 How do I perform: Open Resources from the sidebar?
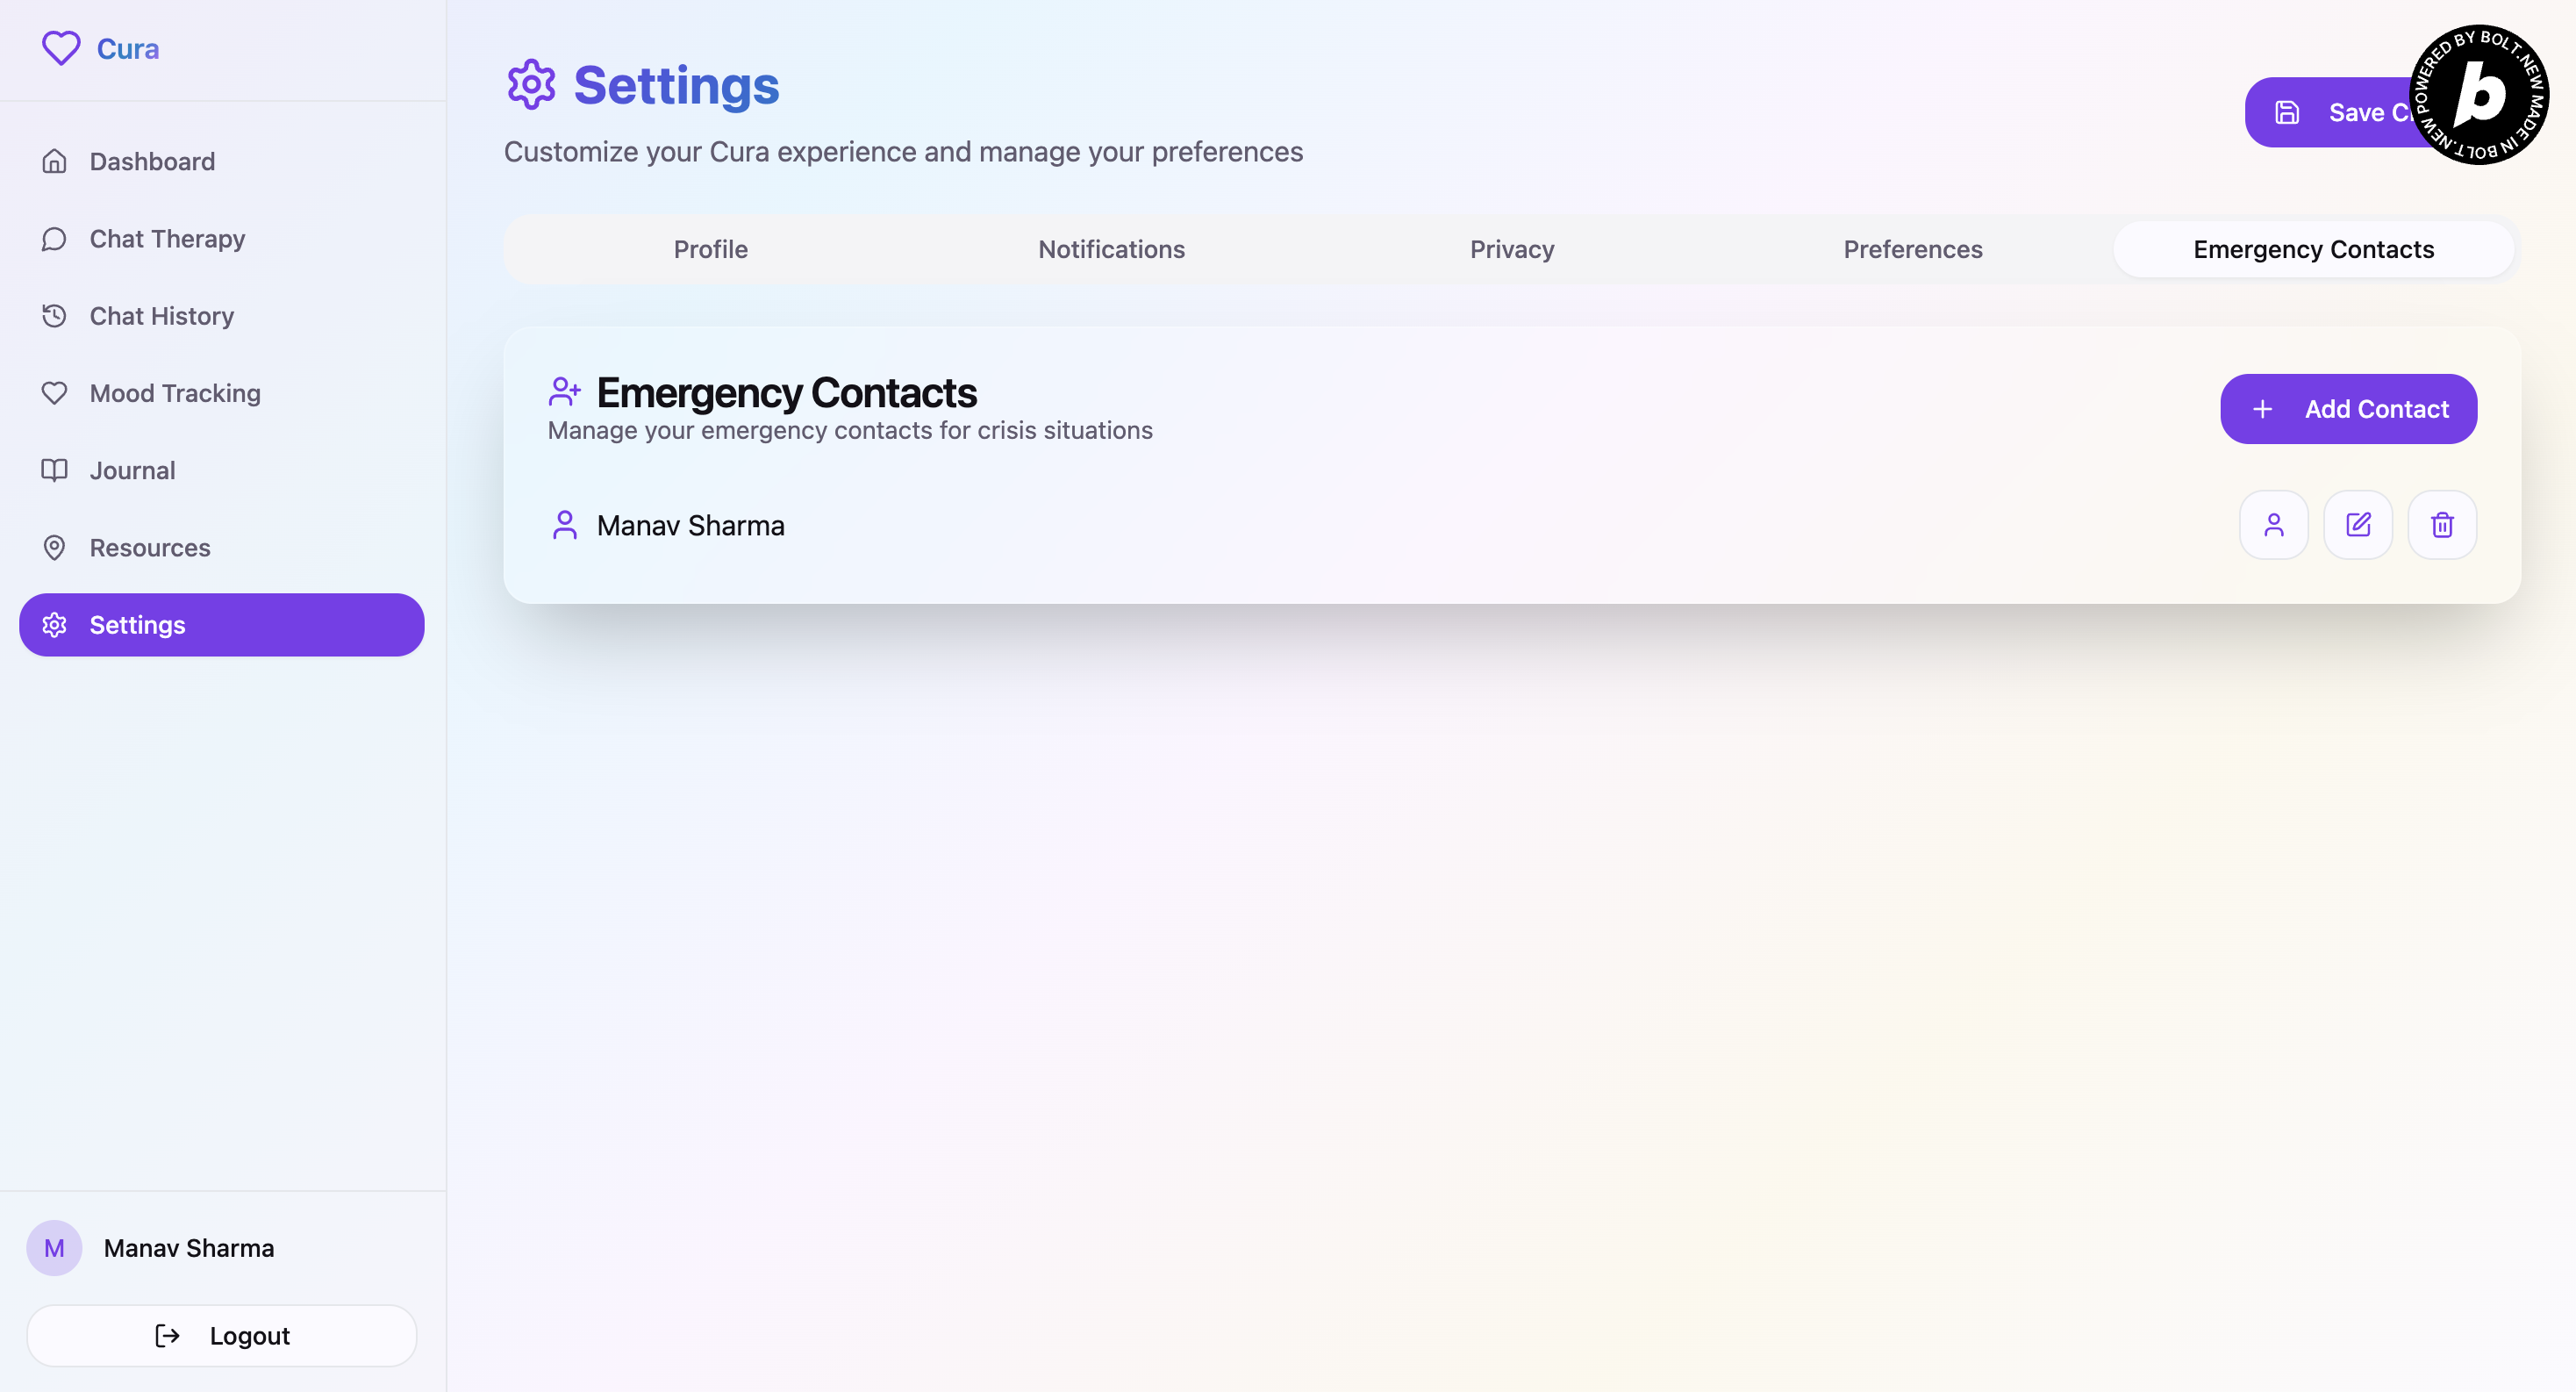pyautogui.click(x=150, y=548)
